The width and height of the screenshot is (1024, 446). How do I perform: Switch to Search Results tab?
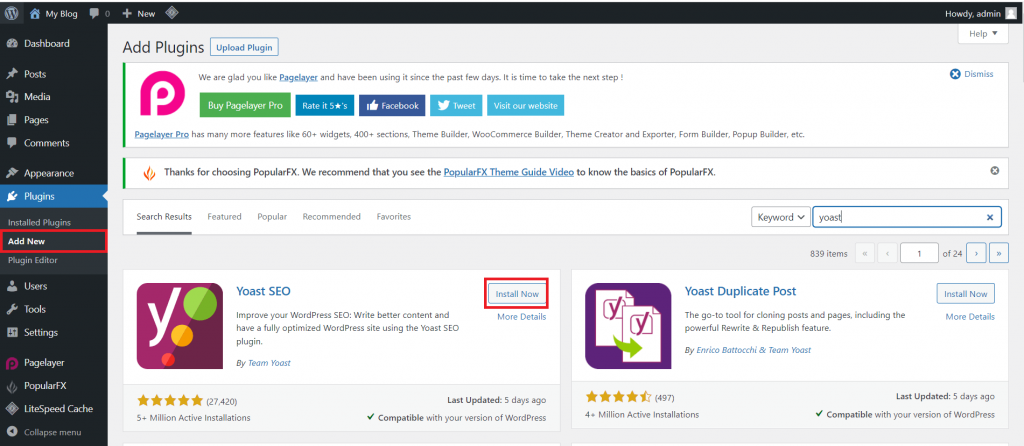pos(164,217)
